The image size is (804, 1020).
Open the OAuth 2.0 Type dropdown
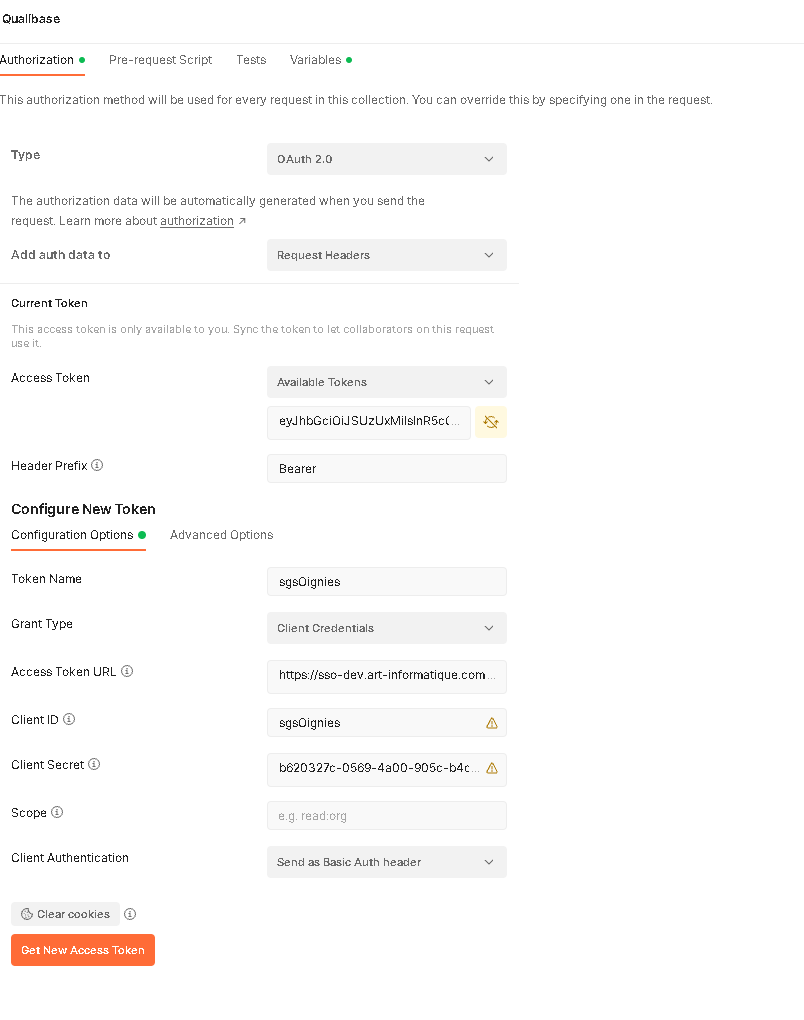[x=386, y=159]
